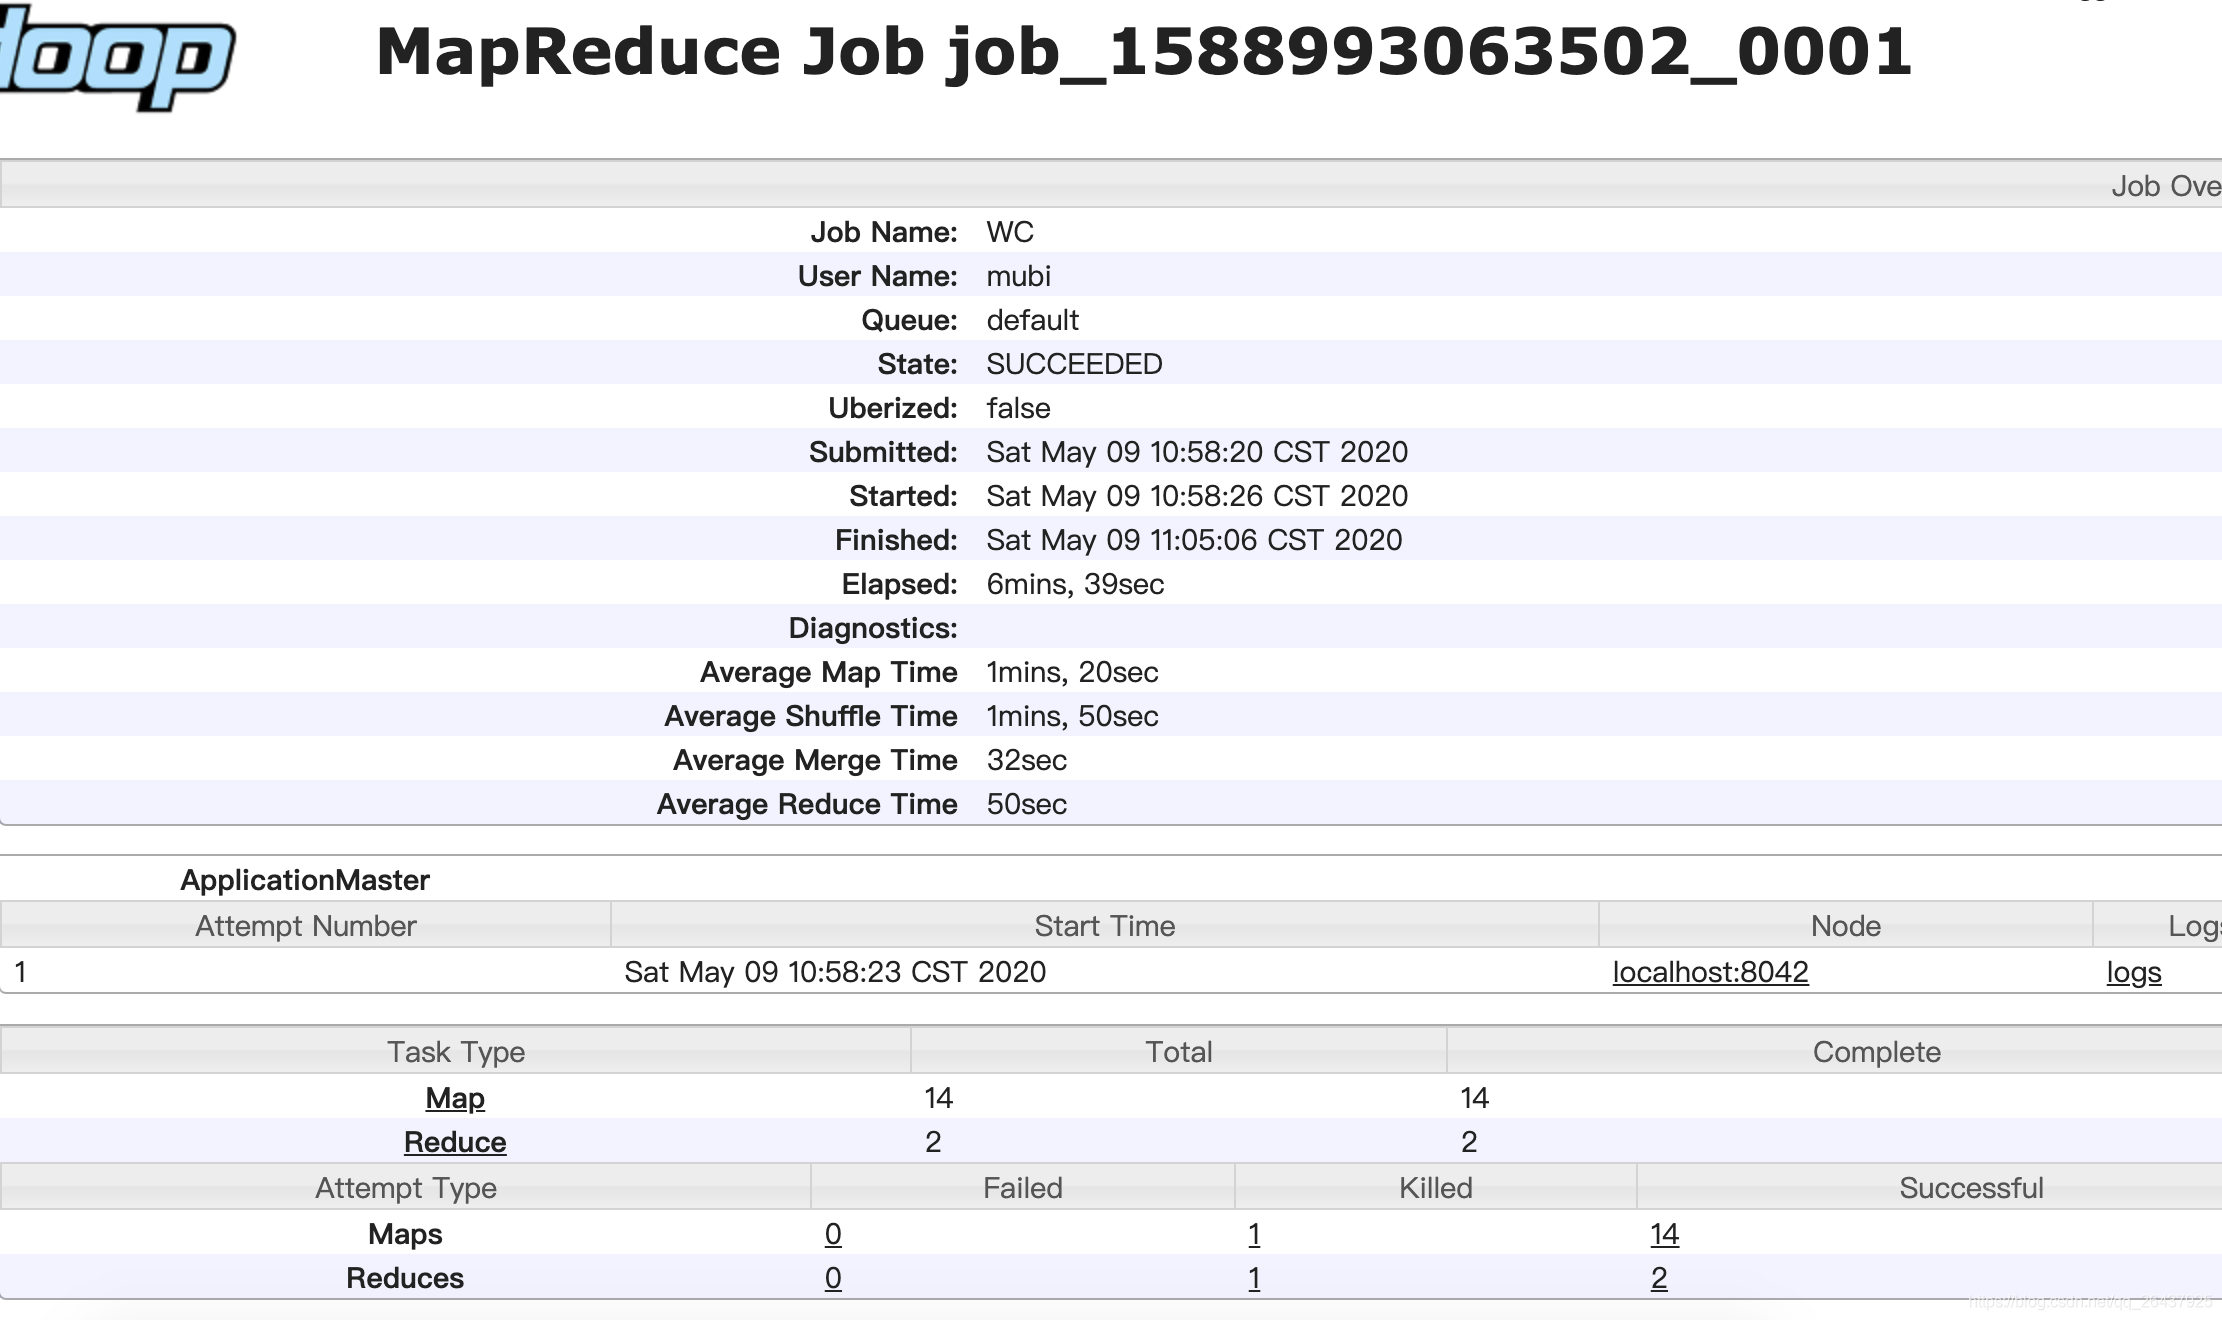Open the ApplicationMaster logs link
Image resolution: width=2222 pixels, height=1320 pixels.
[x=2133, y=972]
